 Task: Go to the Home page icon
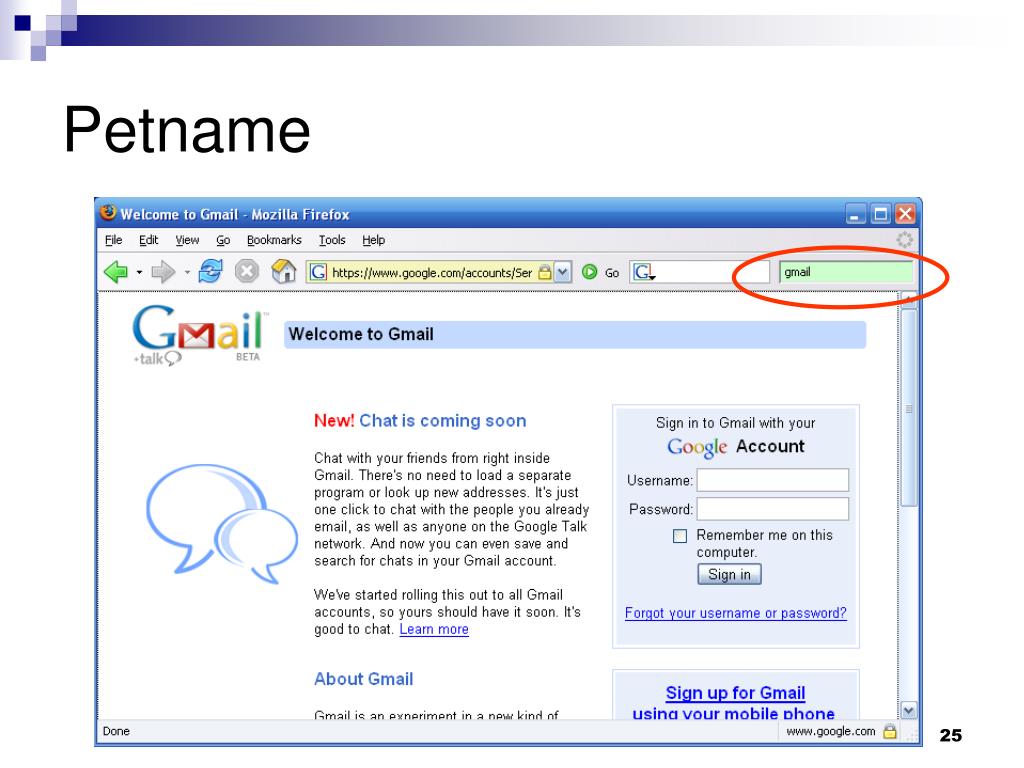(283, 271)
